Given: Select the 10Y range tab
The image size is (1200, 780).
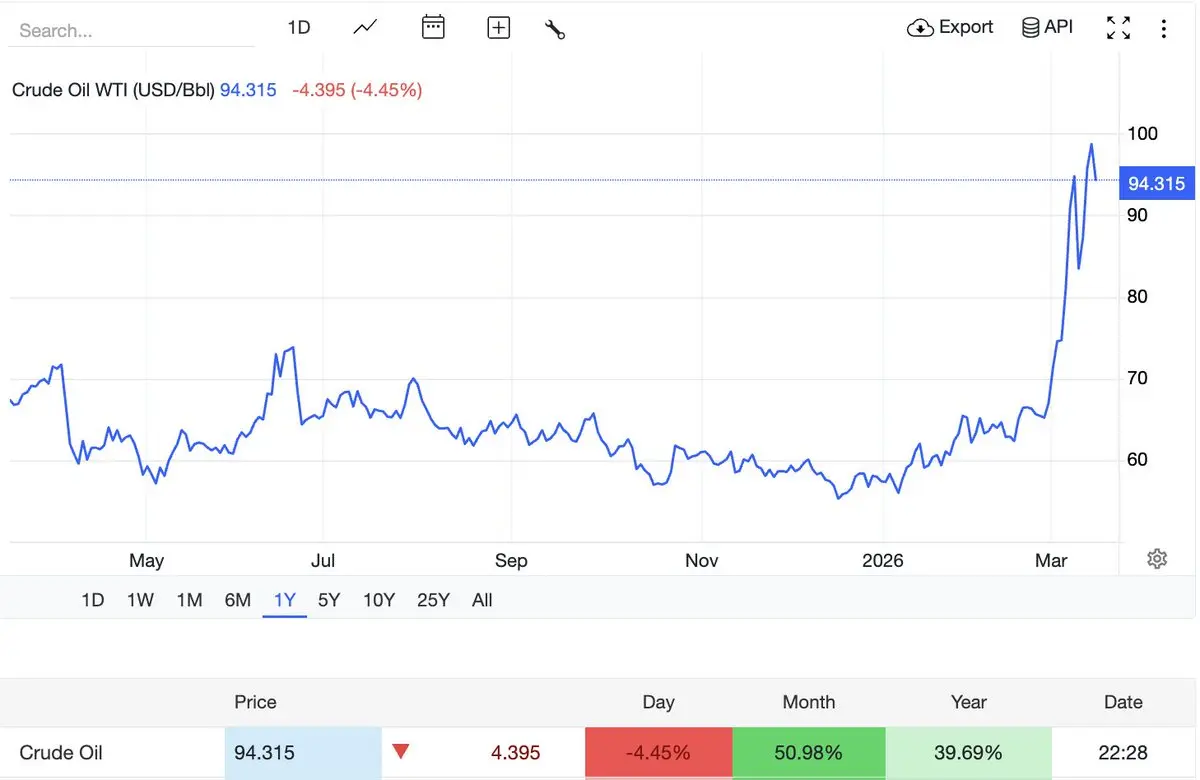Looking at the screenshot, I should (x=379, y=600).
